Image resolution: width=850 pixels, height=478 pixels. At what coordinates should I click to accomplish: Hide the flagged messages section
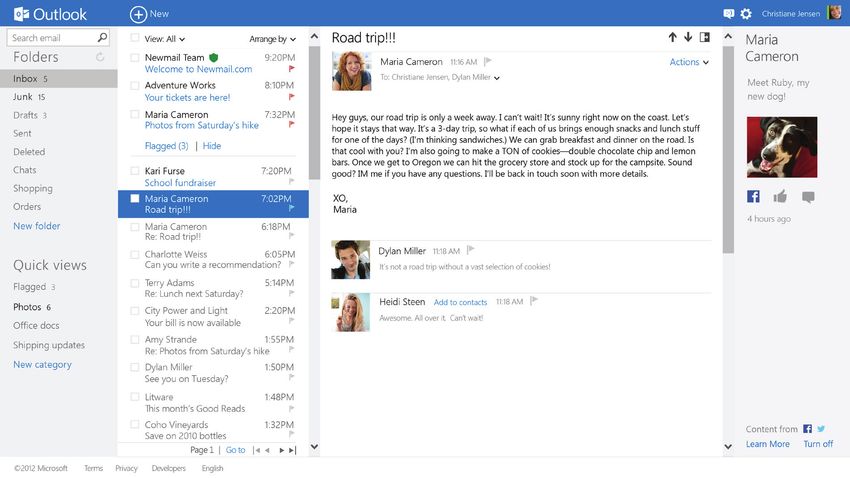pyautogui.click(x=211, y=146)
